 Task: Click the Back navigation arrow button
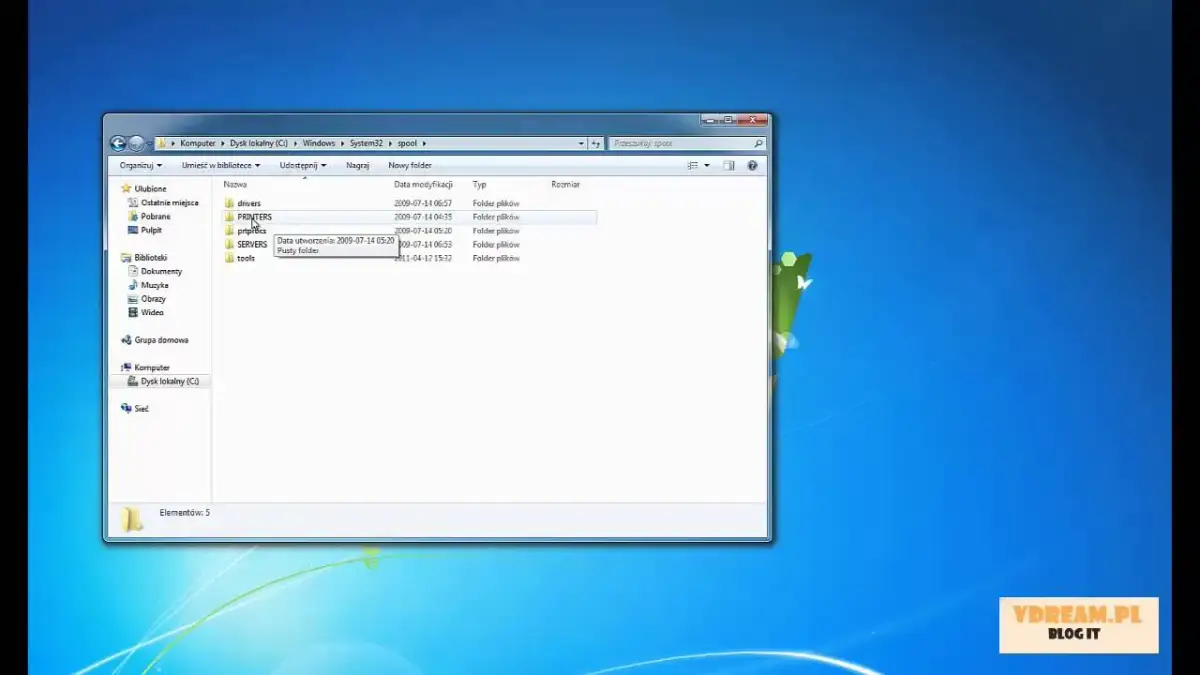coord(118,144)
